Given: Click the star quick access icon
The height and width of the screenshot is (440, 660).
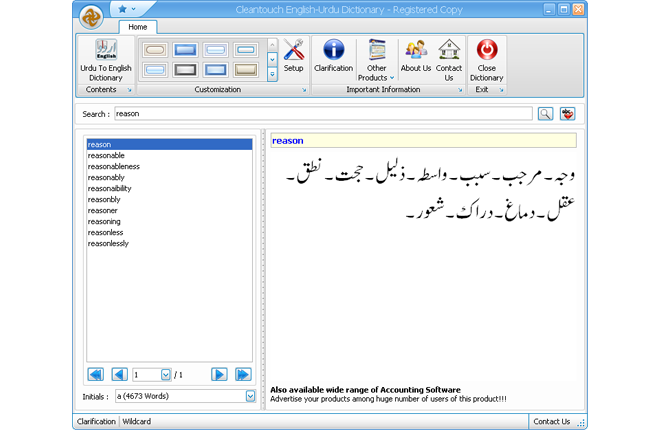Looking at the screenshot, I should (x=122, y=9).
